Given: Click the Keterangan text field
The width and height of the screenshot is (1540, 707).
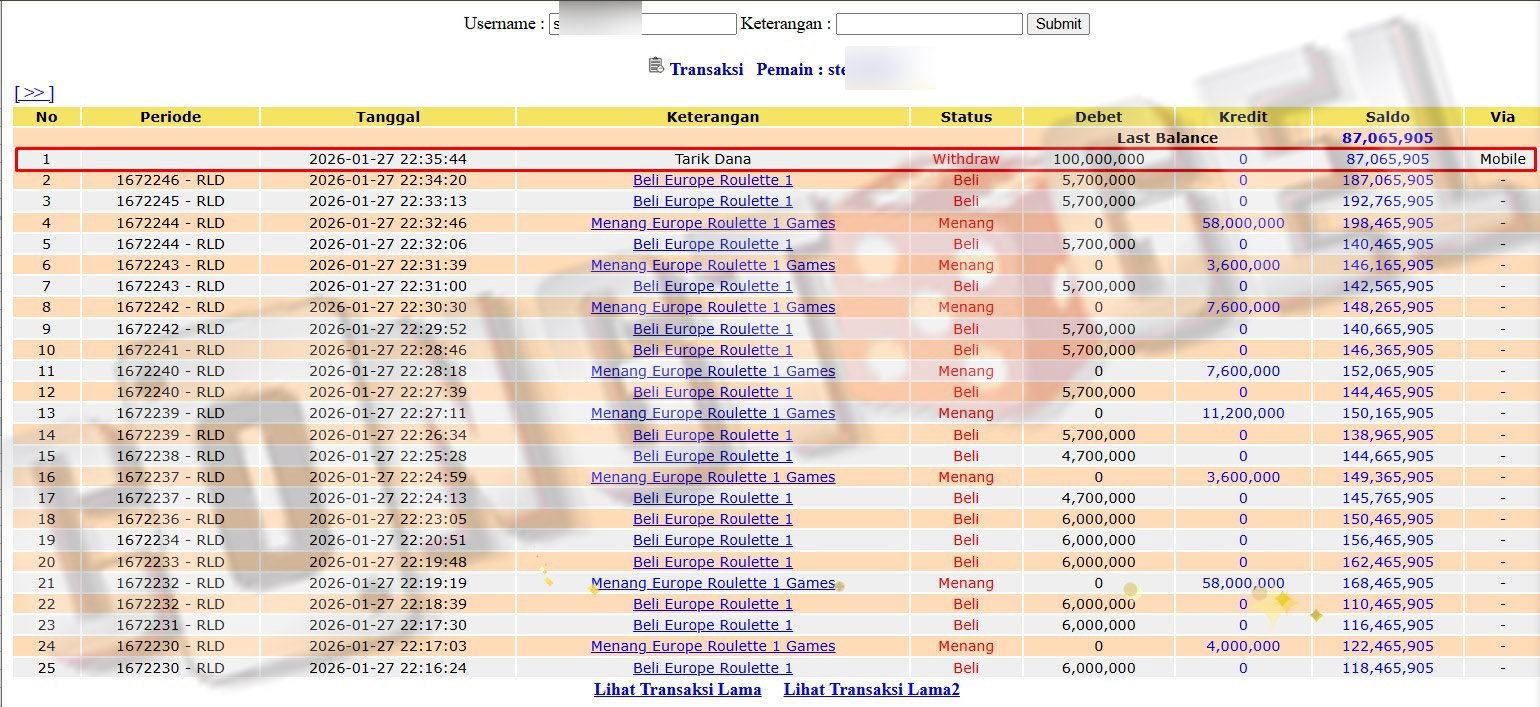Looking at the screenshot, I should click(x=928, y=24).
